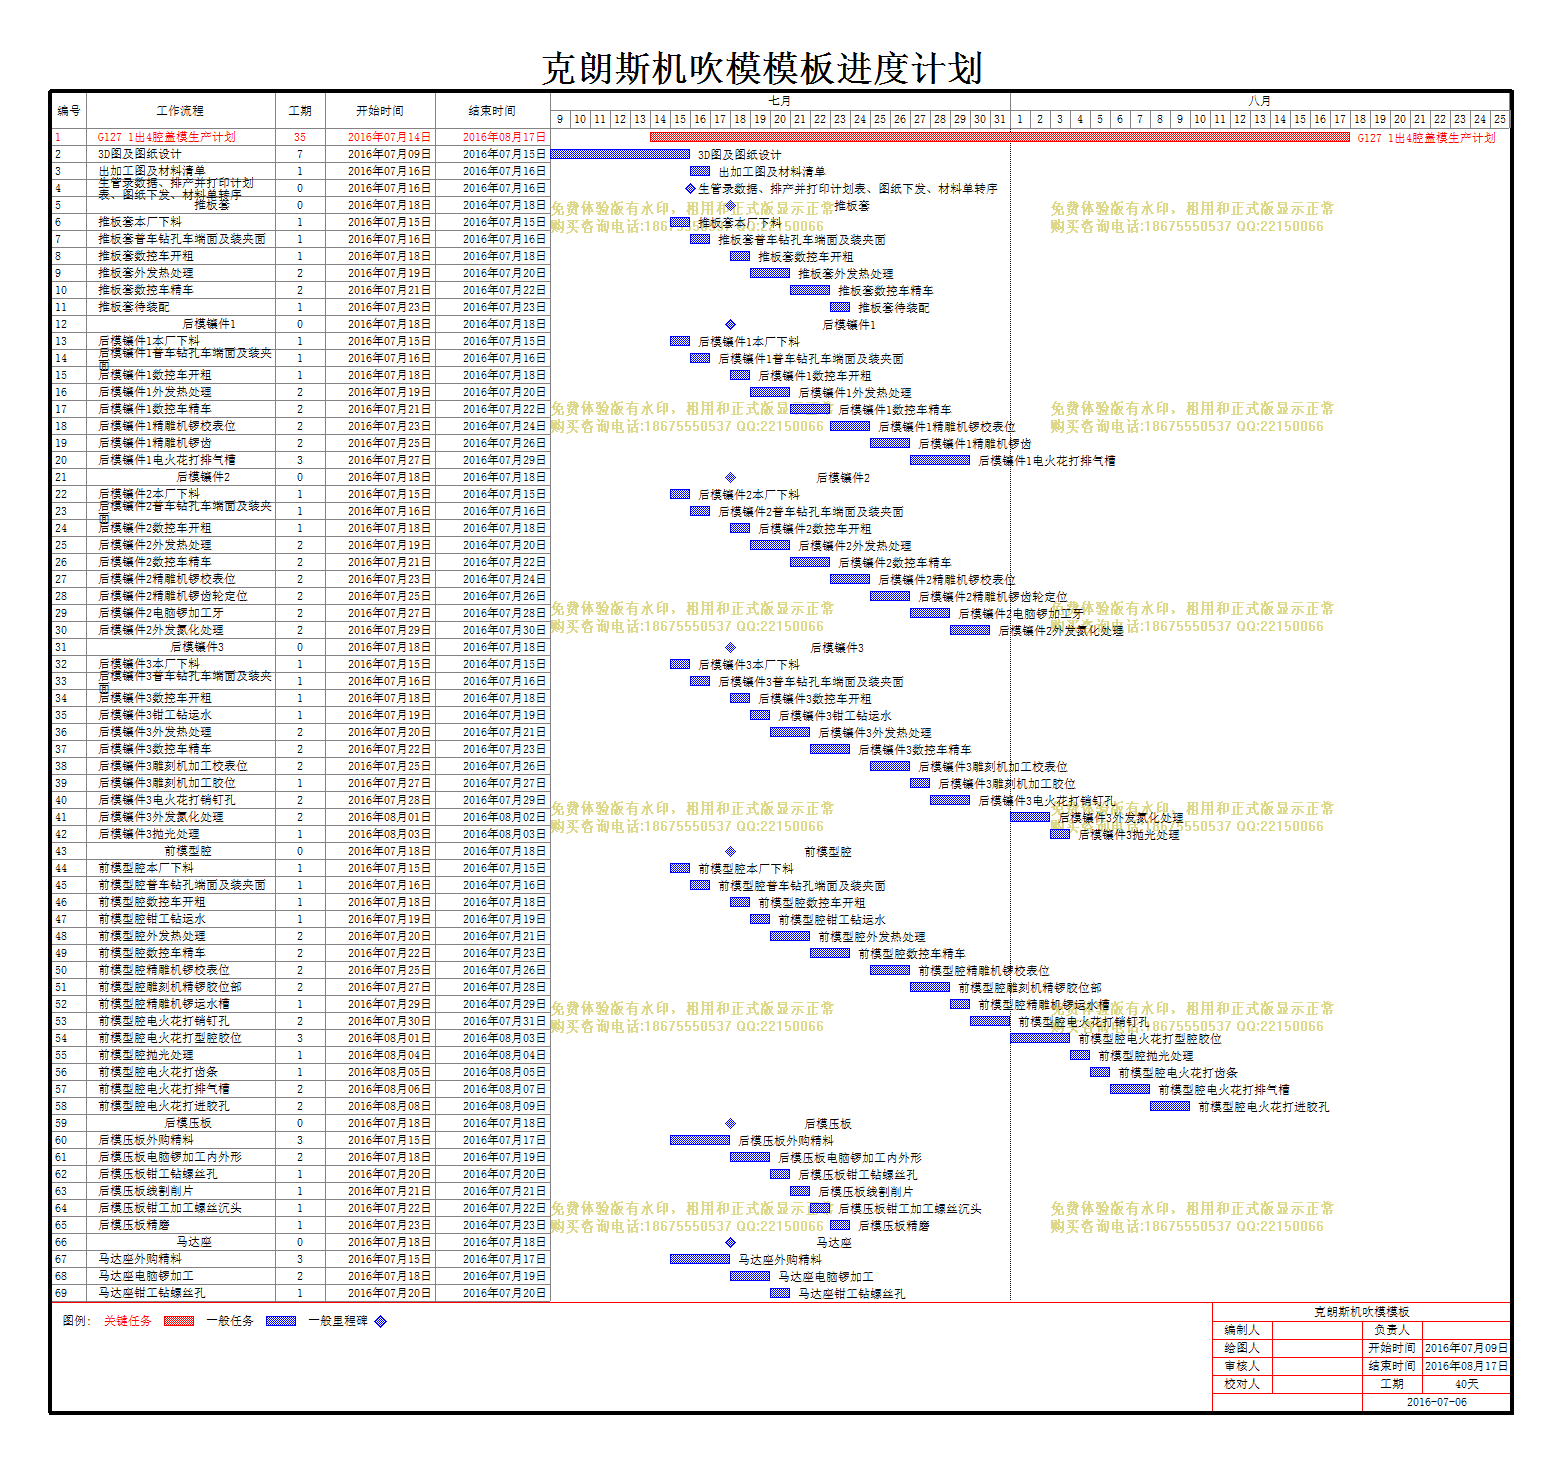Click the 编制人 label in the title block
This screenshot has height=1462, width=1561.
point(1242,1330)
